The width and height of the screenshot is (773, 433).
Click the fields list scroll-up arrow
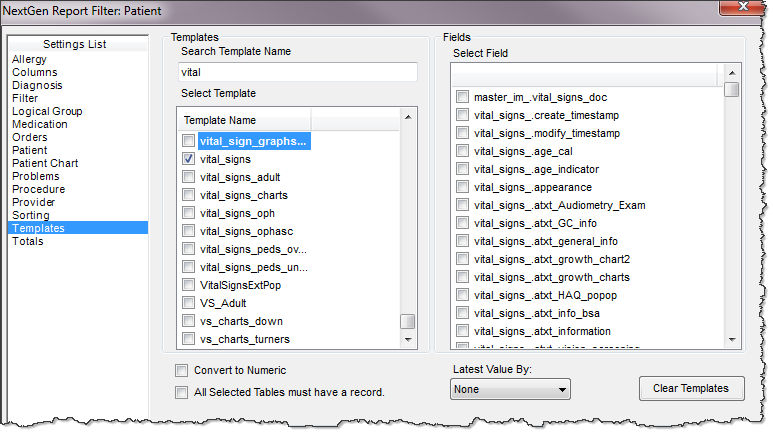(732, 73)
